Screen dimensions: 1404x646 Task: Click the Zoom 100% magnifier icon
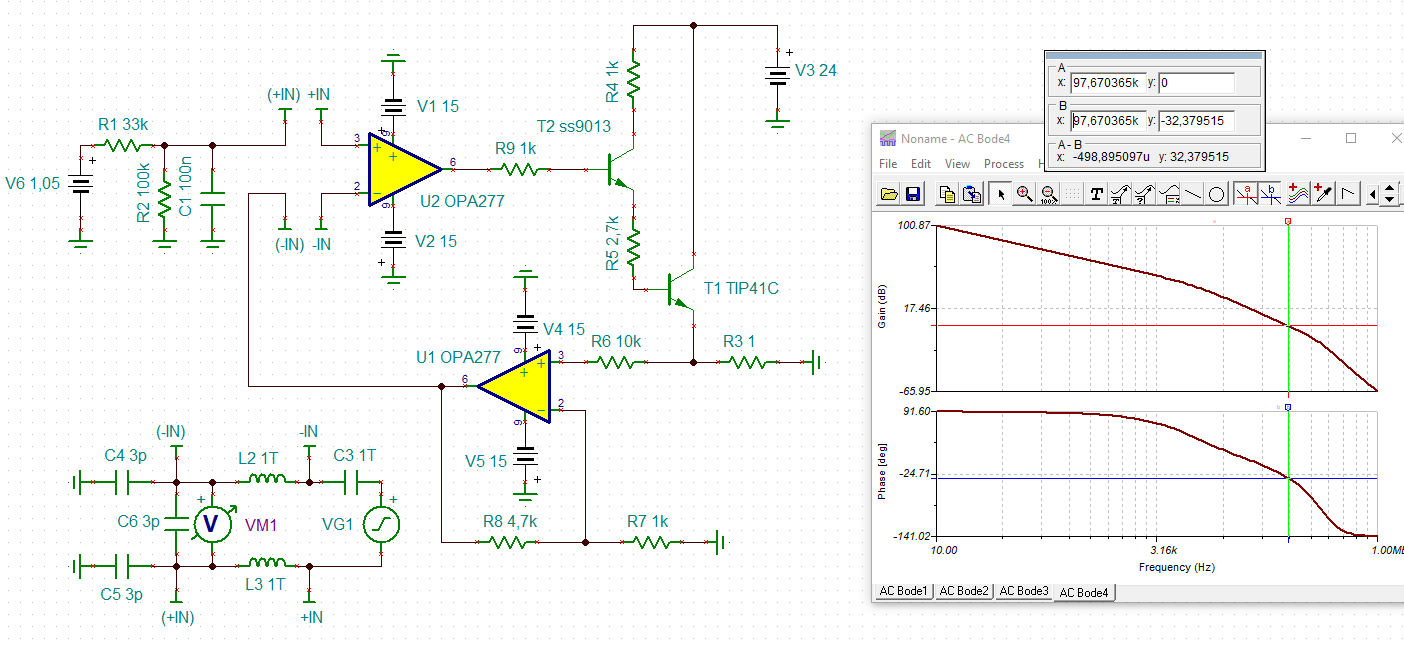coord(1049,194)
